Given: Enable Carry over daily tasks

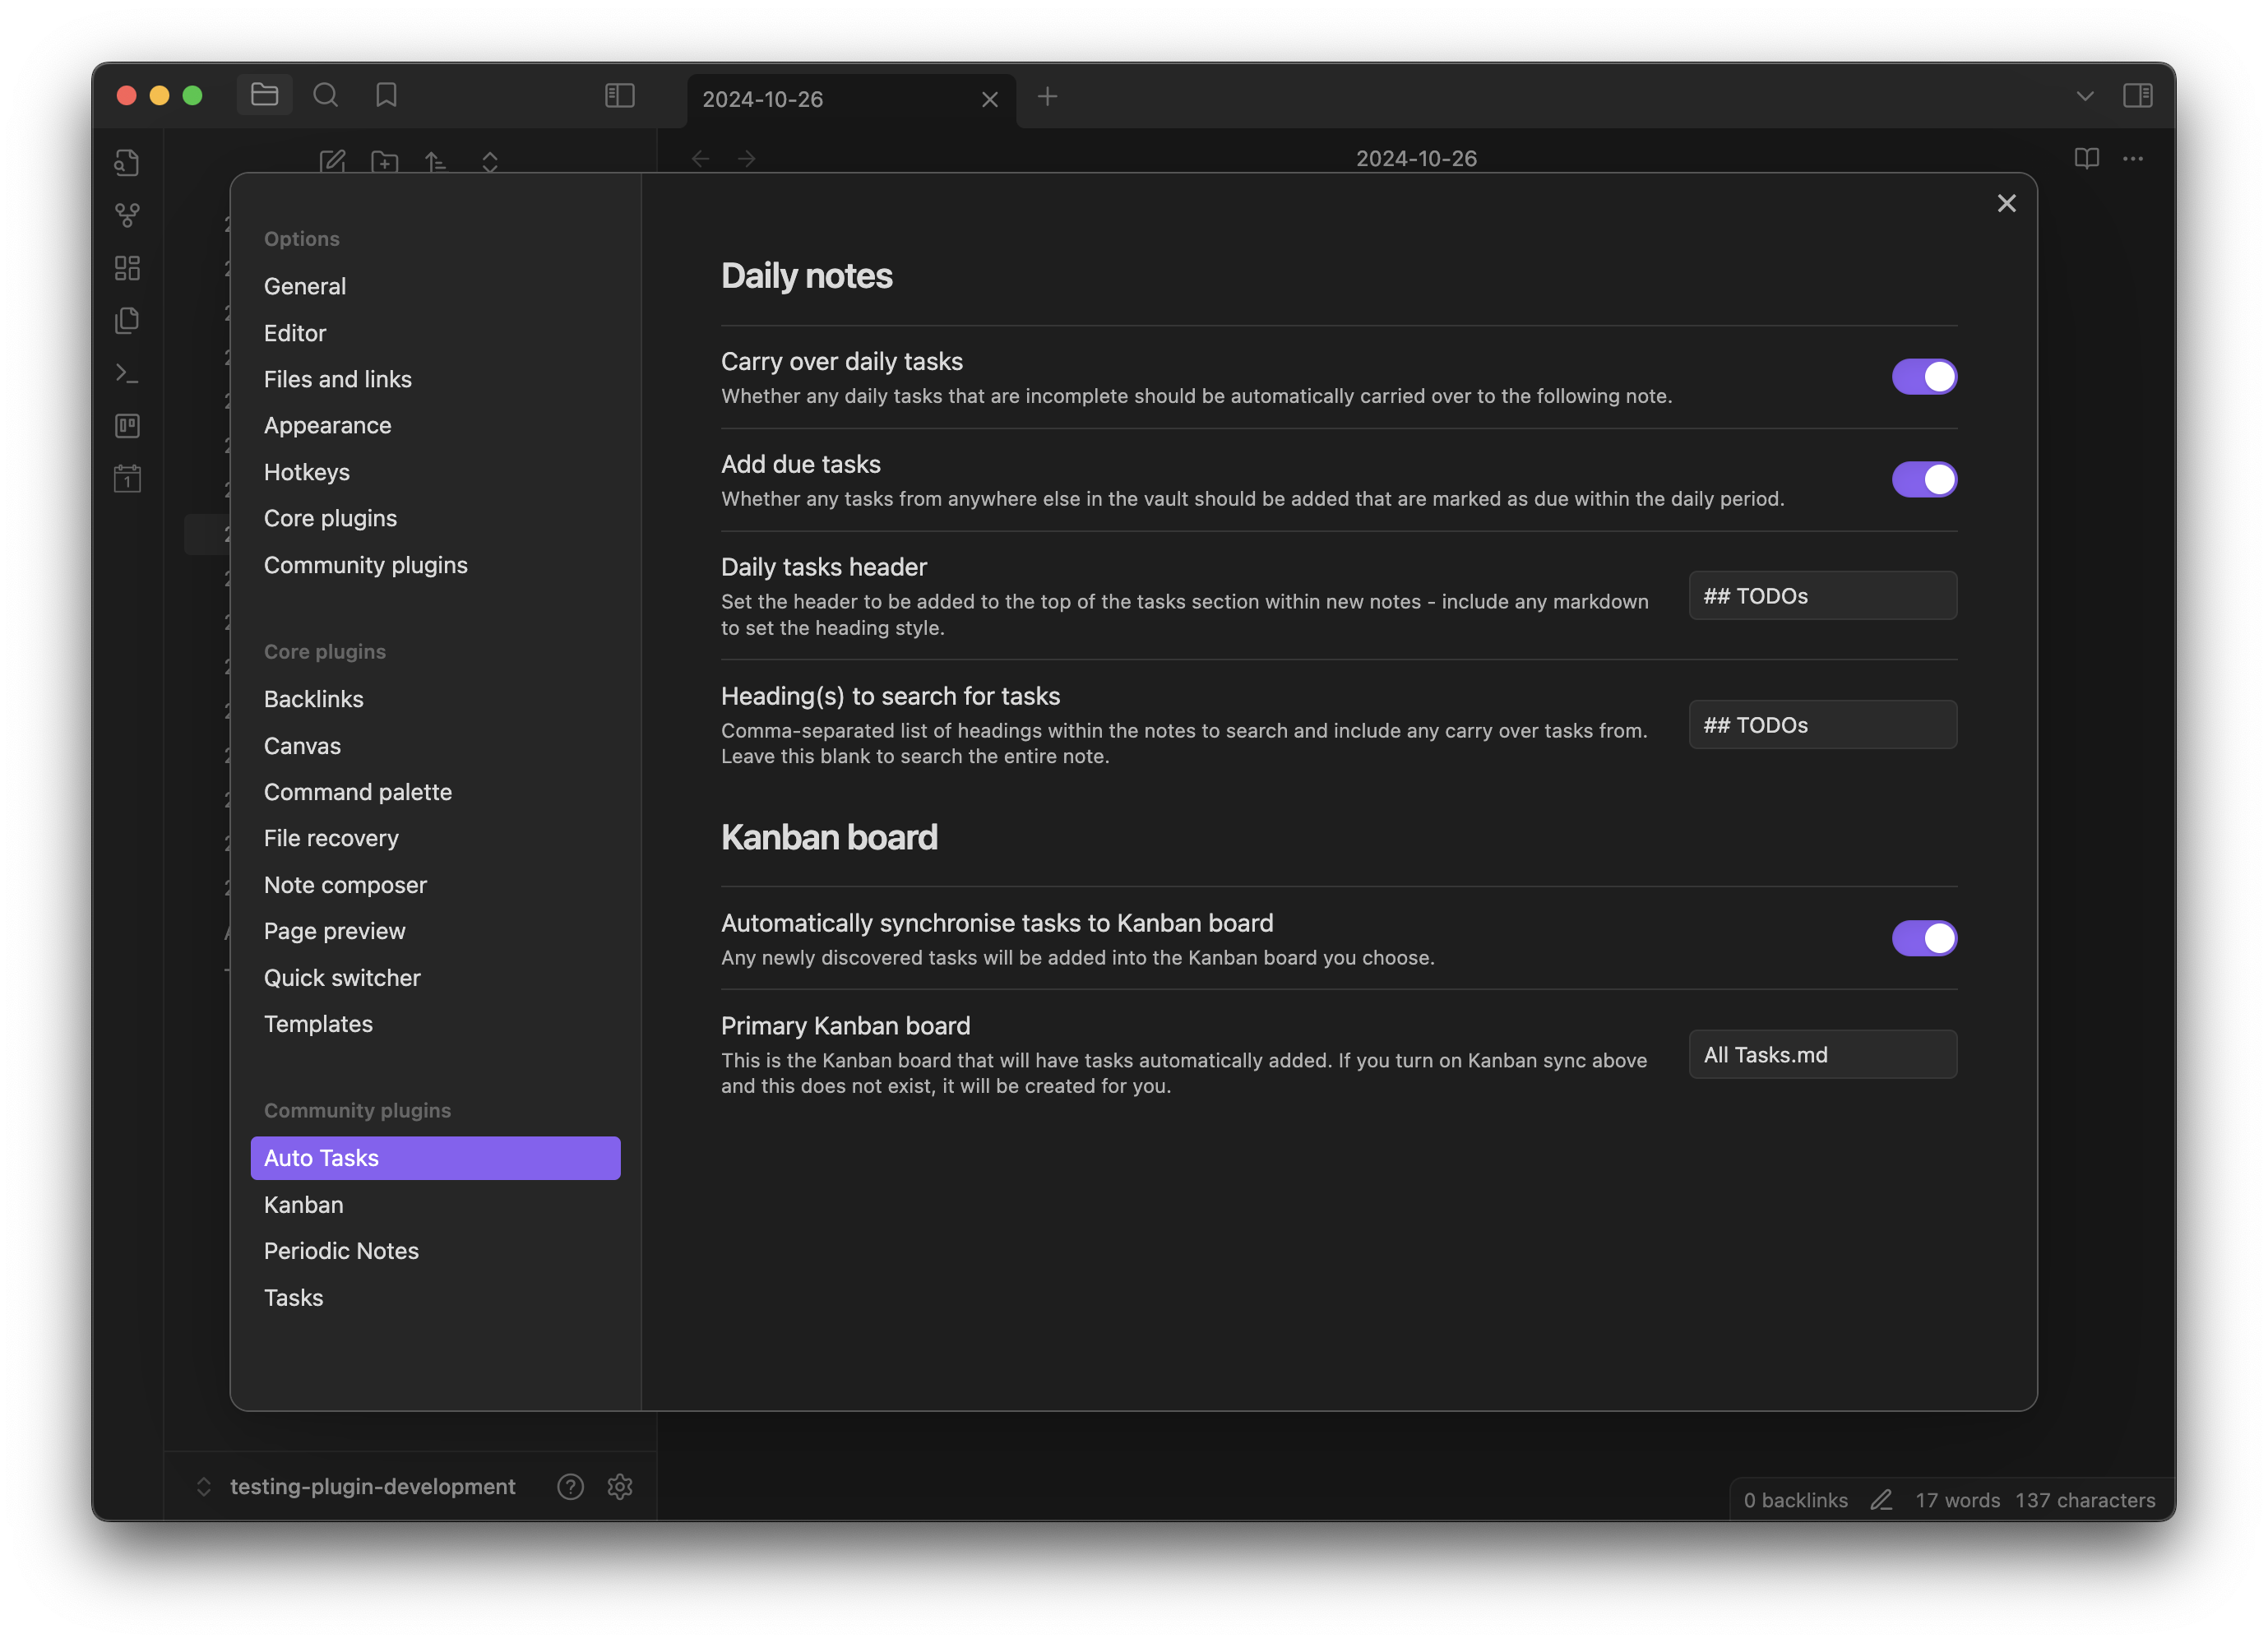Looking at the screenshot, I should pos(1924,376).
